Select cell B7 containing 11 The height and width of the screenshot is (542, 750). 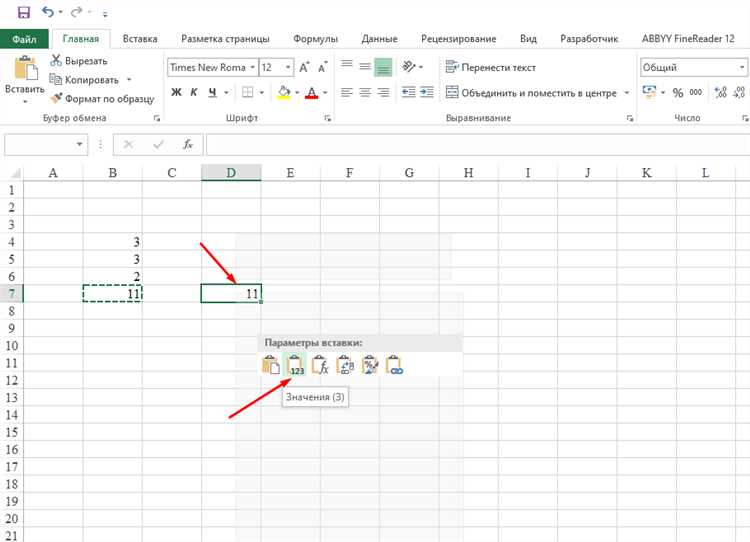click(112, 293)
